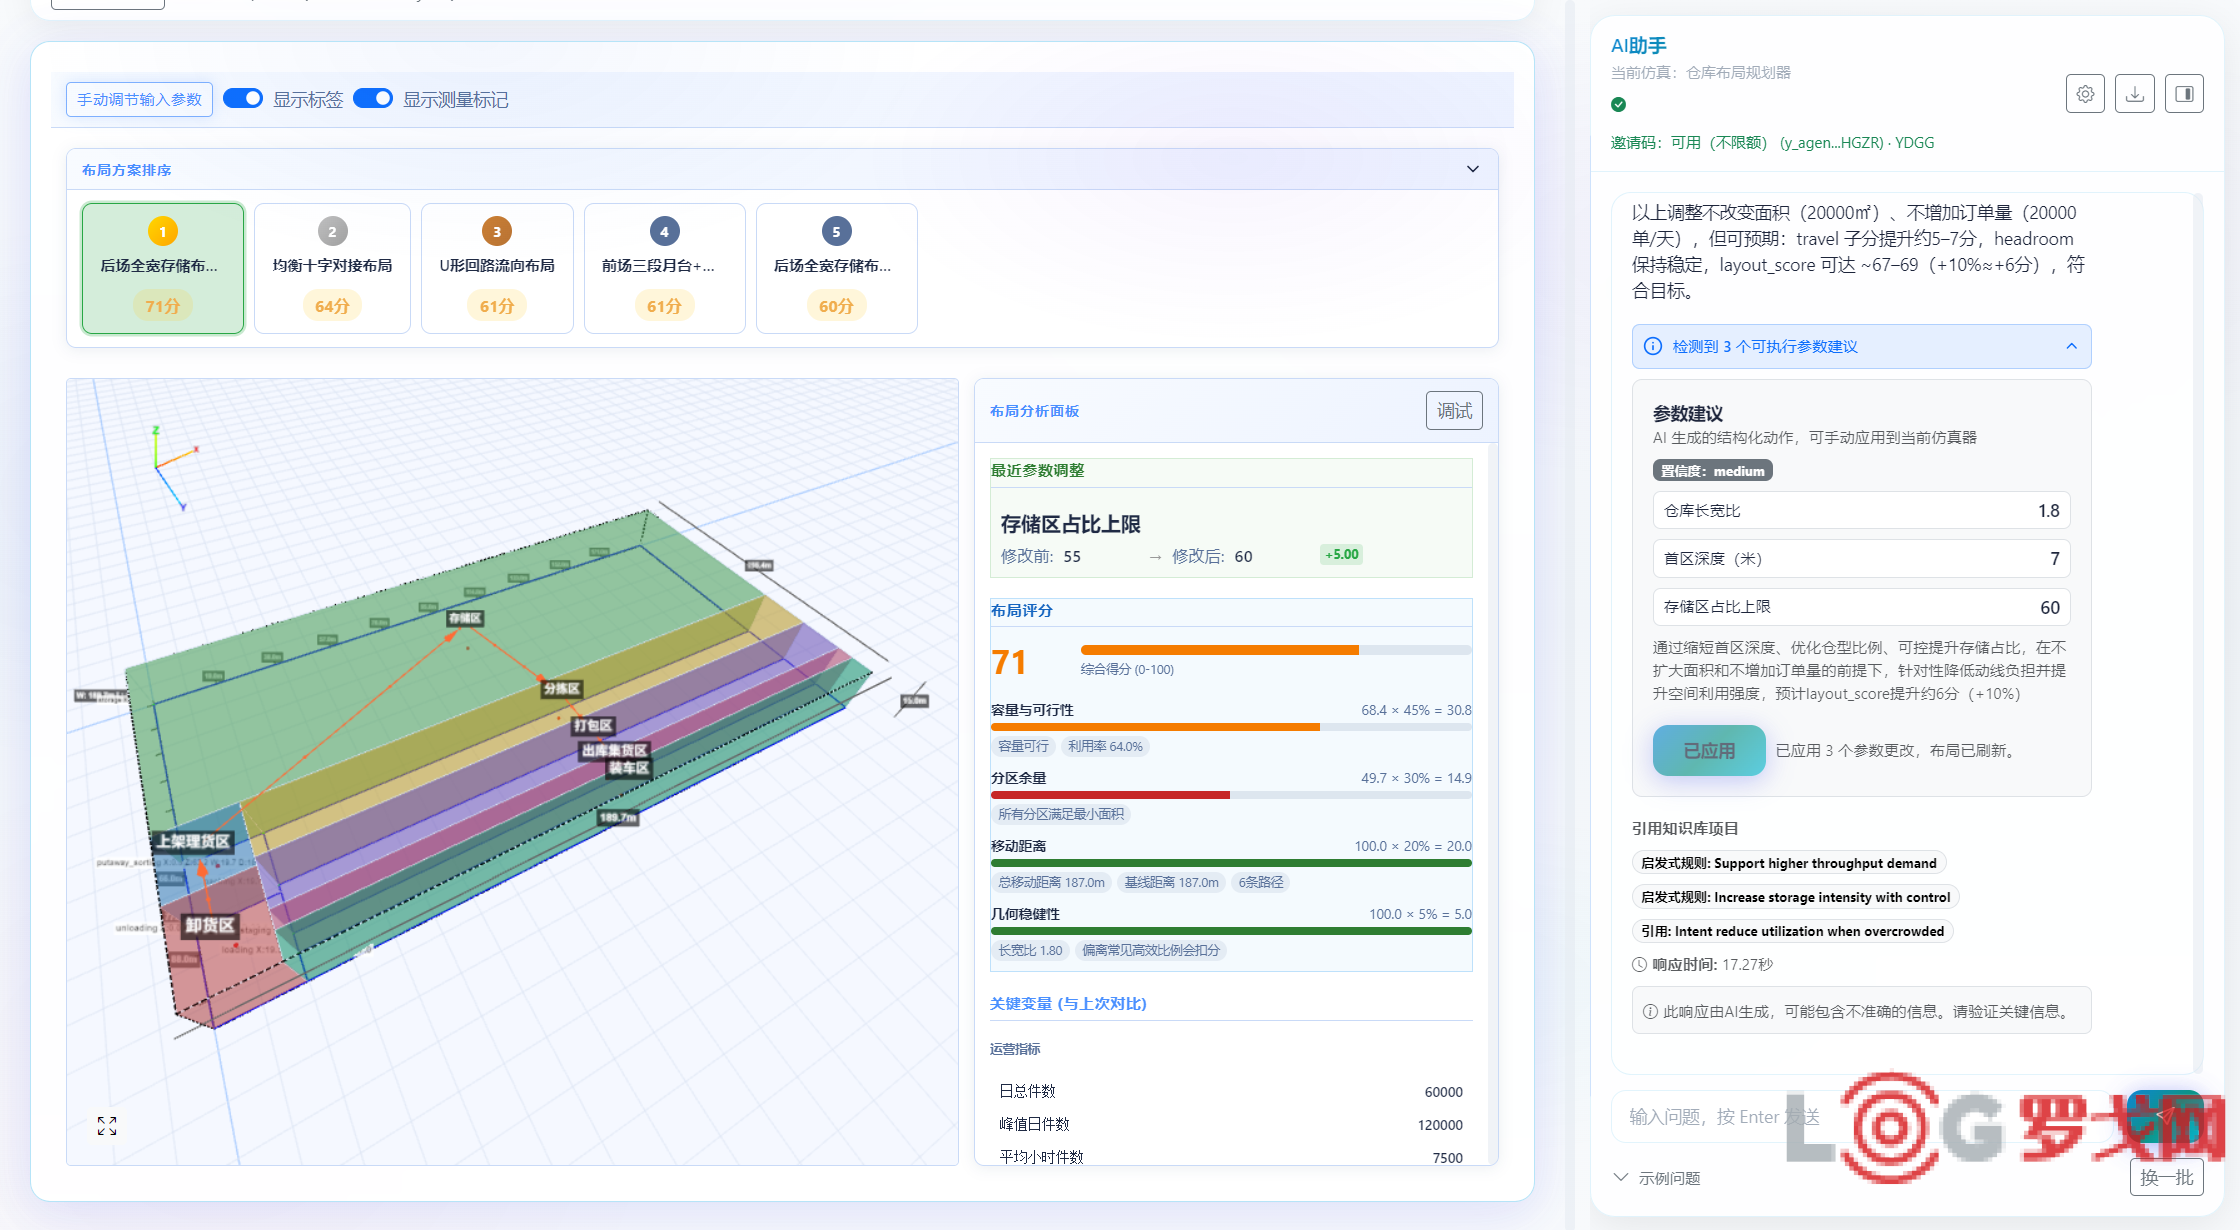2240x1230 pixels.
Task: Click the download icon in AI panel
Action: (x=2135, y=94)
